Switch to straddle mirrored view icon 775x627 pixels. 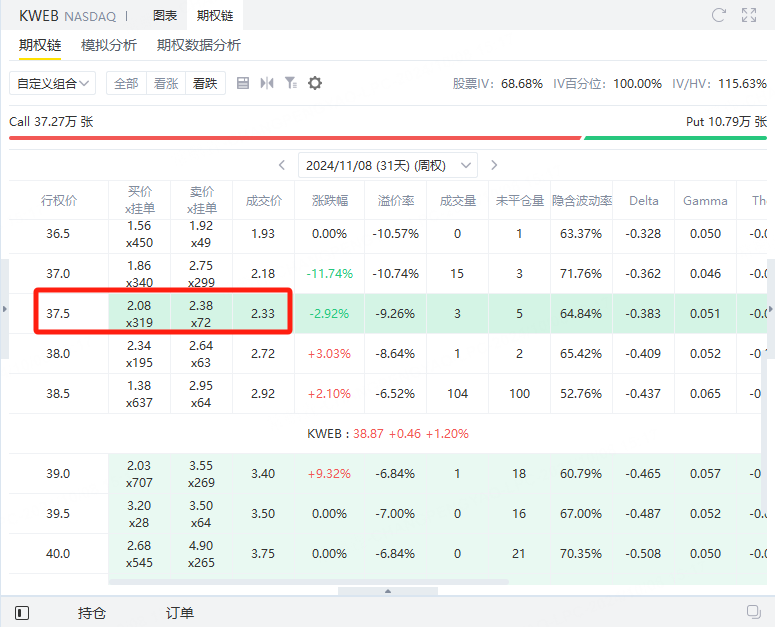coord(267,83)
